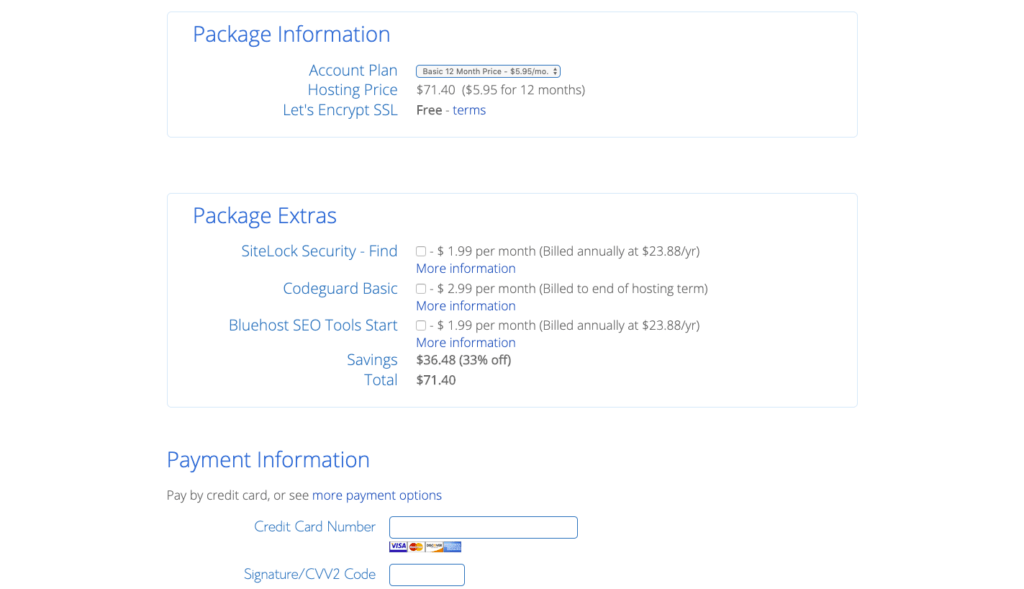Select the Total amount $71.40
Image resolution: width=1024 pixels, height=589 pixels.
click(436, 380)
